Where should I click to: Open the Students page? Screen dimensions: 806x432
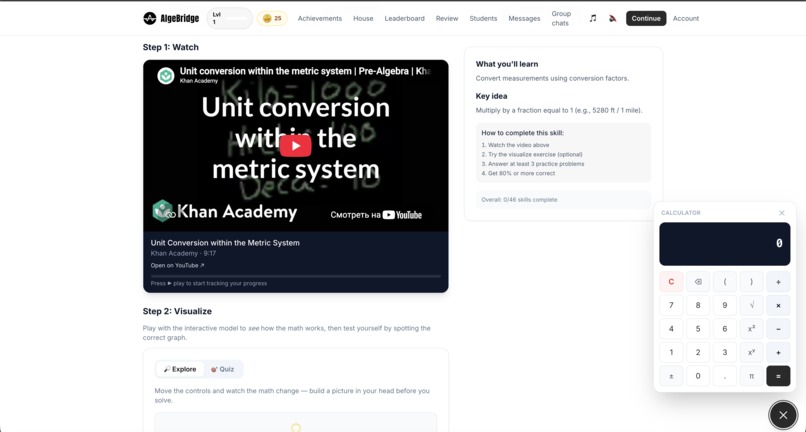[x=483, y=19]
